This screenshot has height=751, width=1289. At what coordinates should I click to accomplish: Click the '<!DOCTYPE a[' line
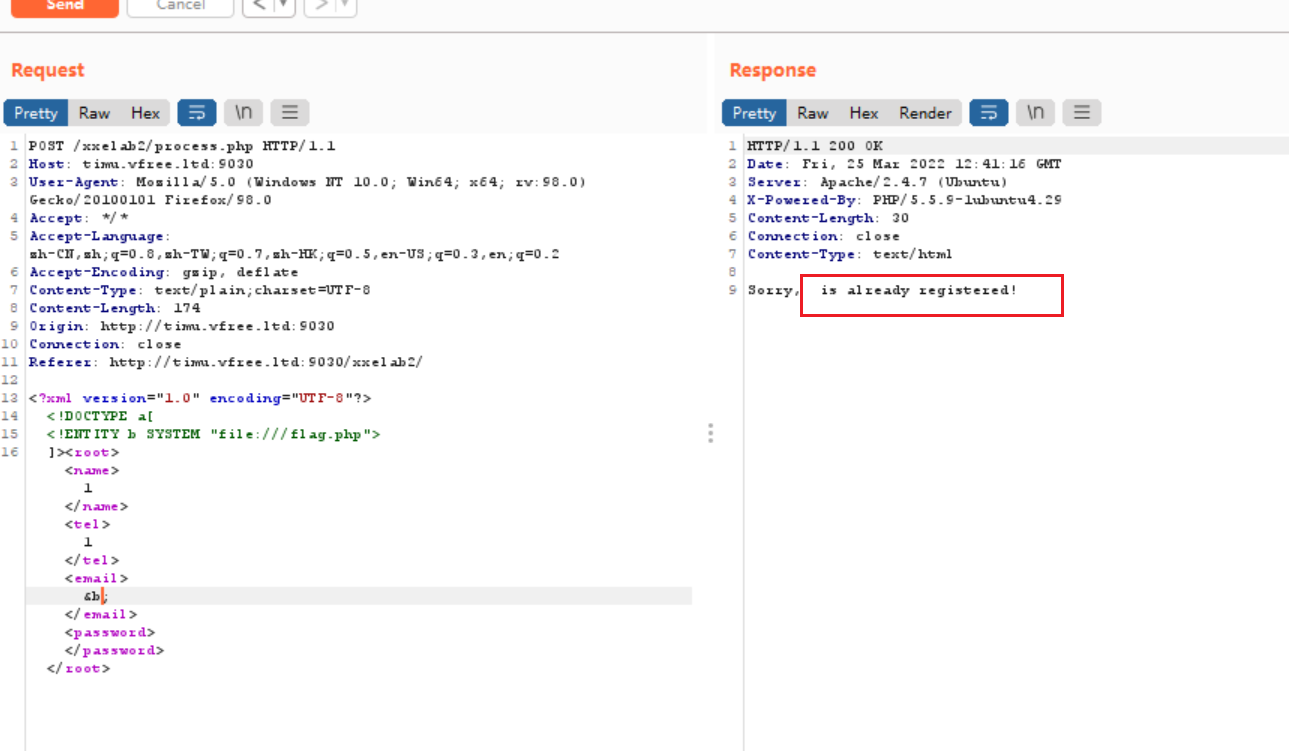point(100,416)
